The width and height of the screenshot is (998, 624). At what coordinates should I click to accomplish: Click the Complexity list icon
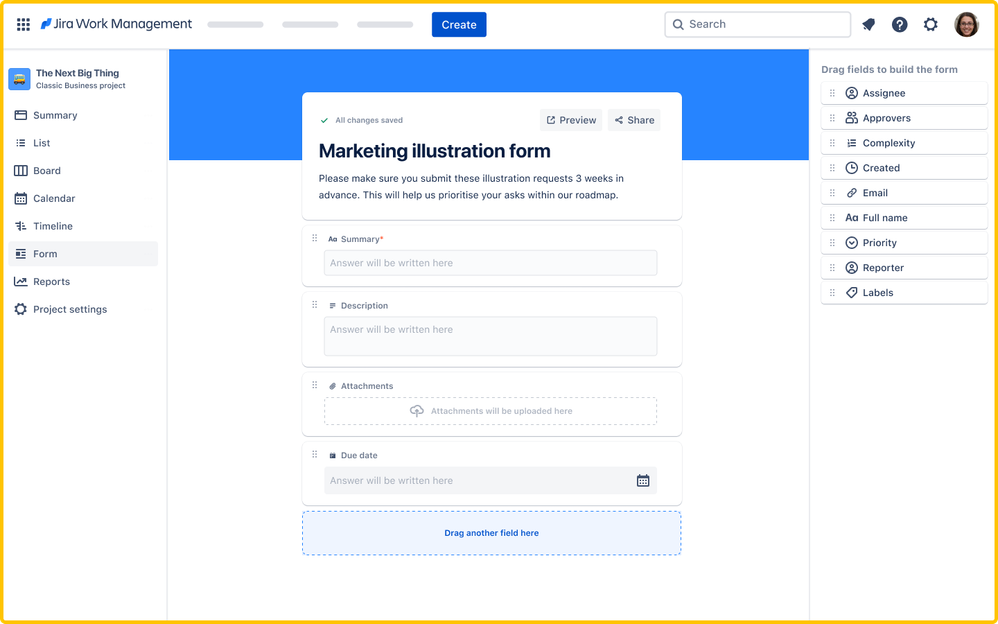[x=852, y=143]
